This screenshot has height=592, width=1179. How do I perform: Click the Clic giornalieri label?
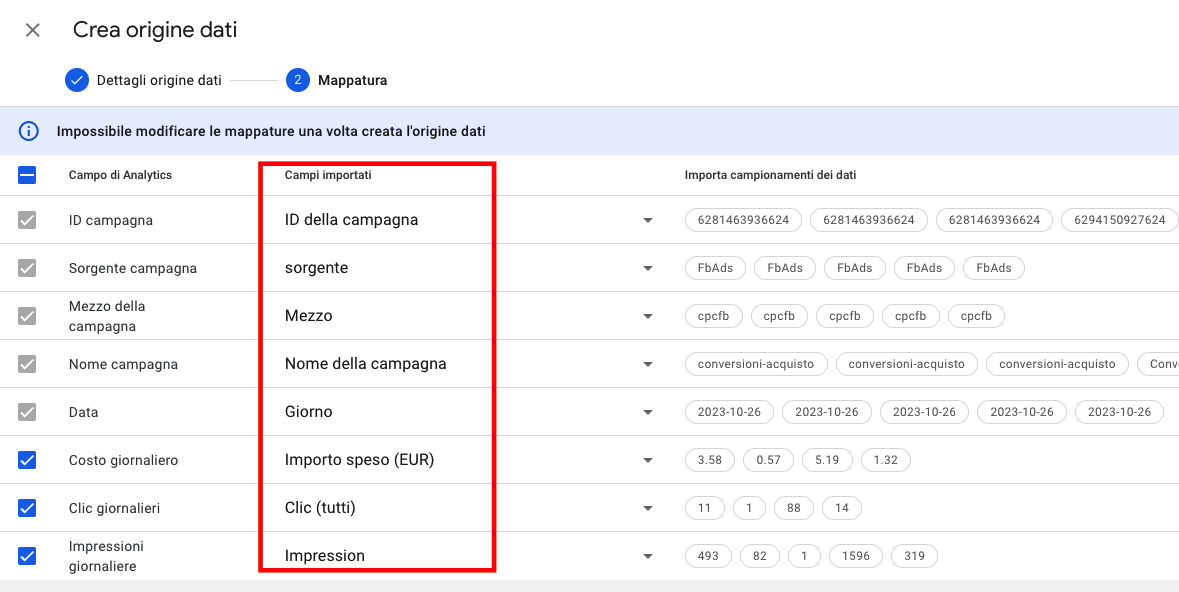tap(114, 509)
